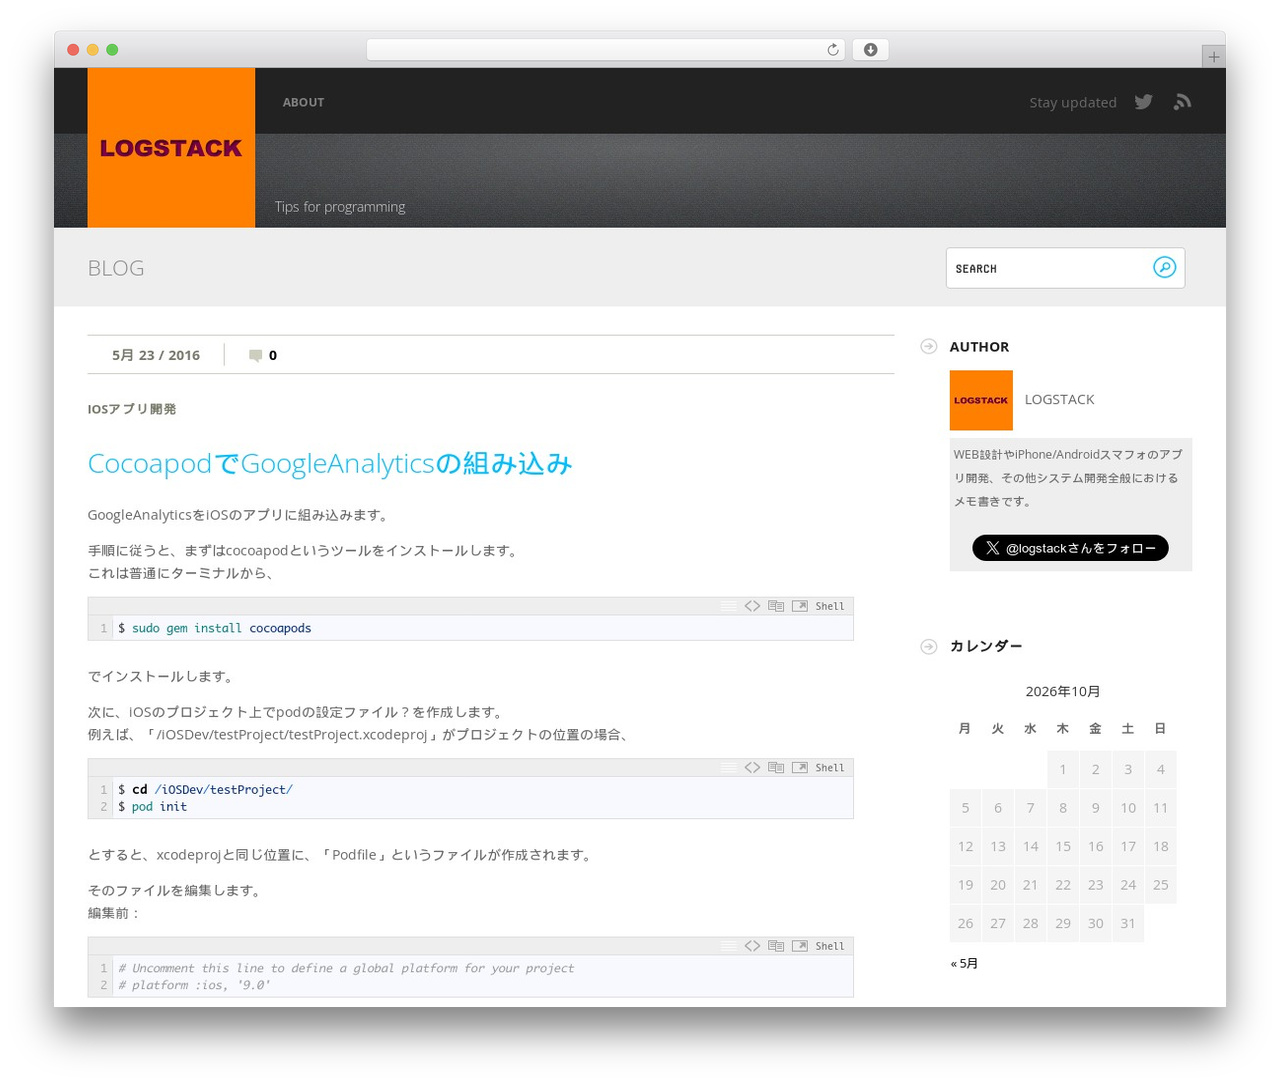The width and height of the screenshot is (1280, 1084).
Task: Go to the previous month via « 5月
Action: 964,963
